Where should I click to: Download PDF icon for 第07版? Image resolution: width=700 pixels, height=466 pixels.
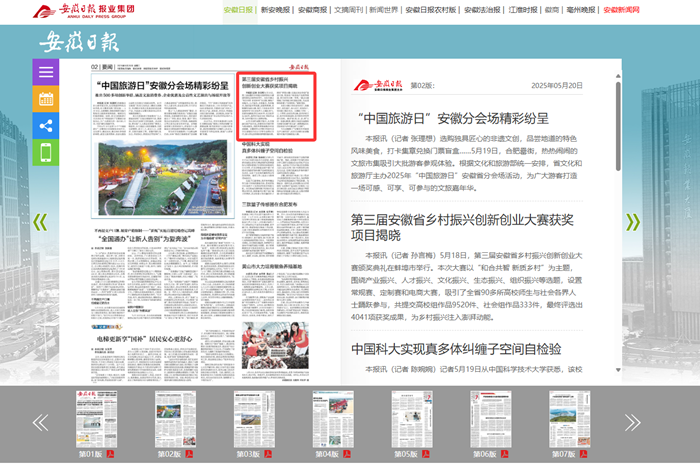point(585,454)
